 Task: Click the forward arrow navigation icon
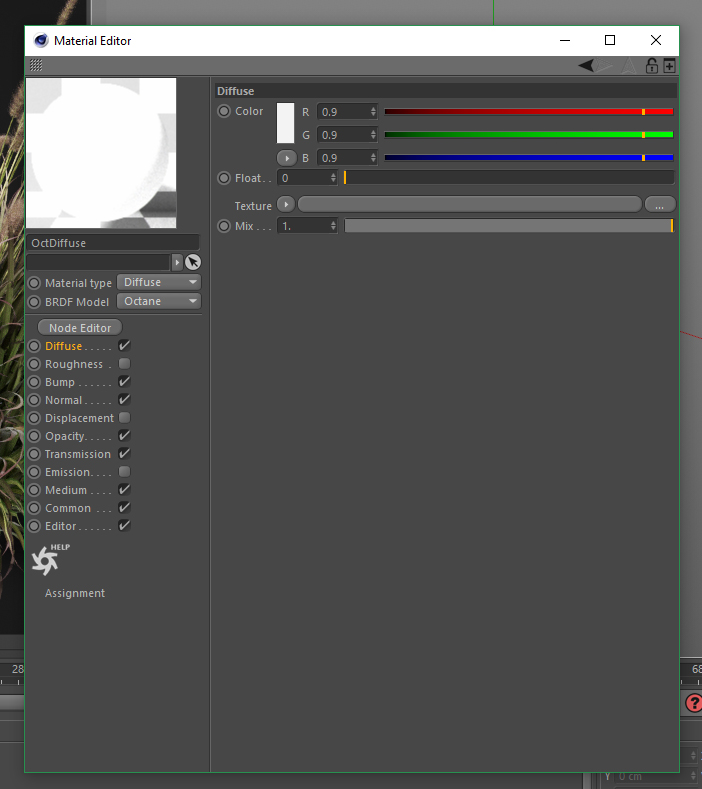tap(605, 65)
